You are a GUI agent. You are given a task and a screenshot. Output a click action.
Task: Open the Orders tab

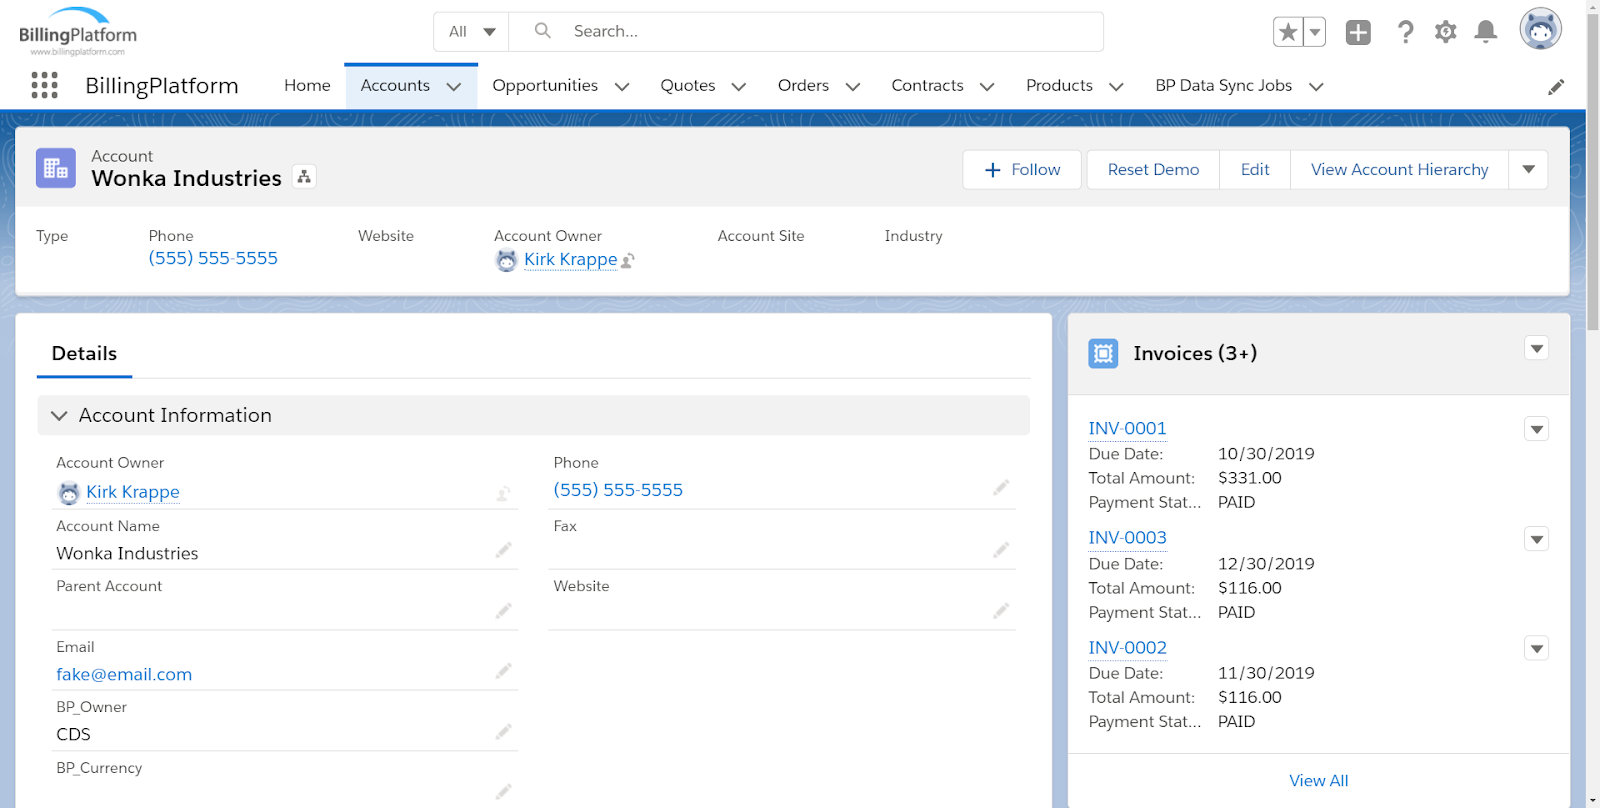803,86
